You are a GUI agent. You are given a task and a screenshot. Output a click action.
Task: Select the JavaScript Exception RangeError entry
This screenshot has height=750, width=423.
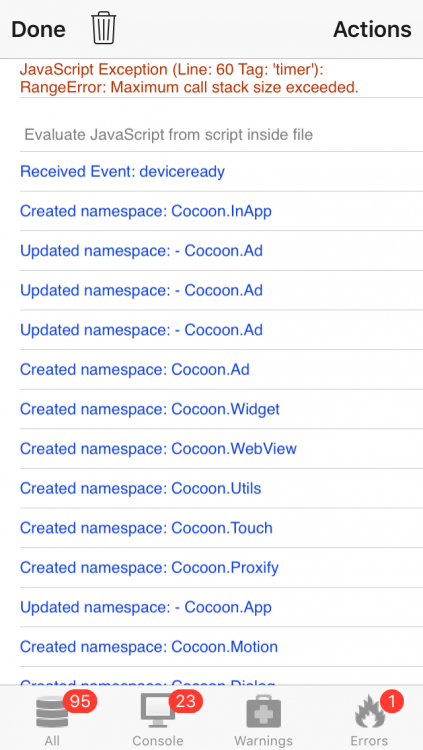[221, 79]
